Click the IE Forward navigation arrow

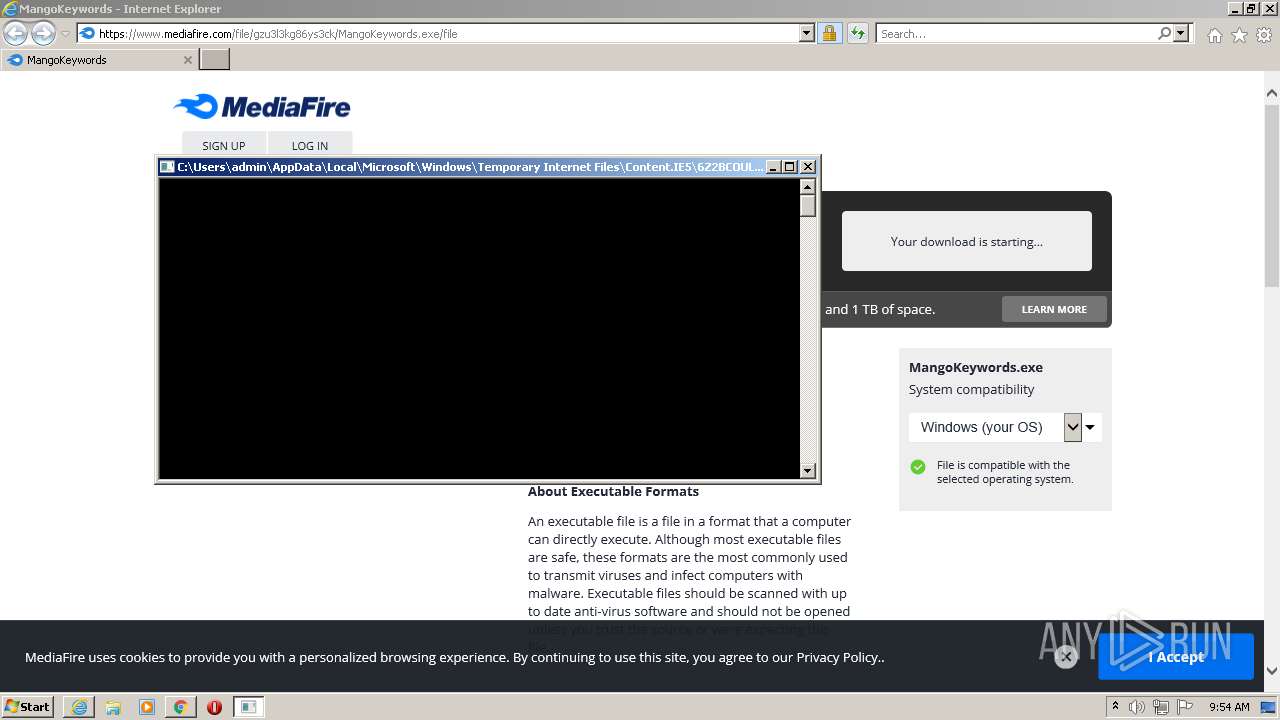click(43, 34)
